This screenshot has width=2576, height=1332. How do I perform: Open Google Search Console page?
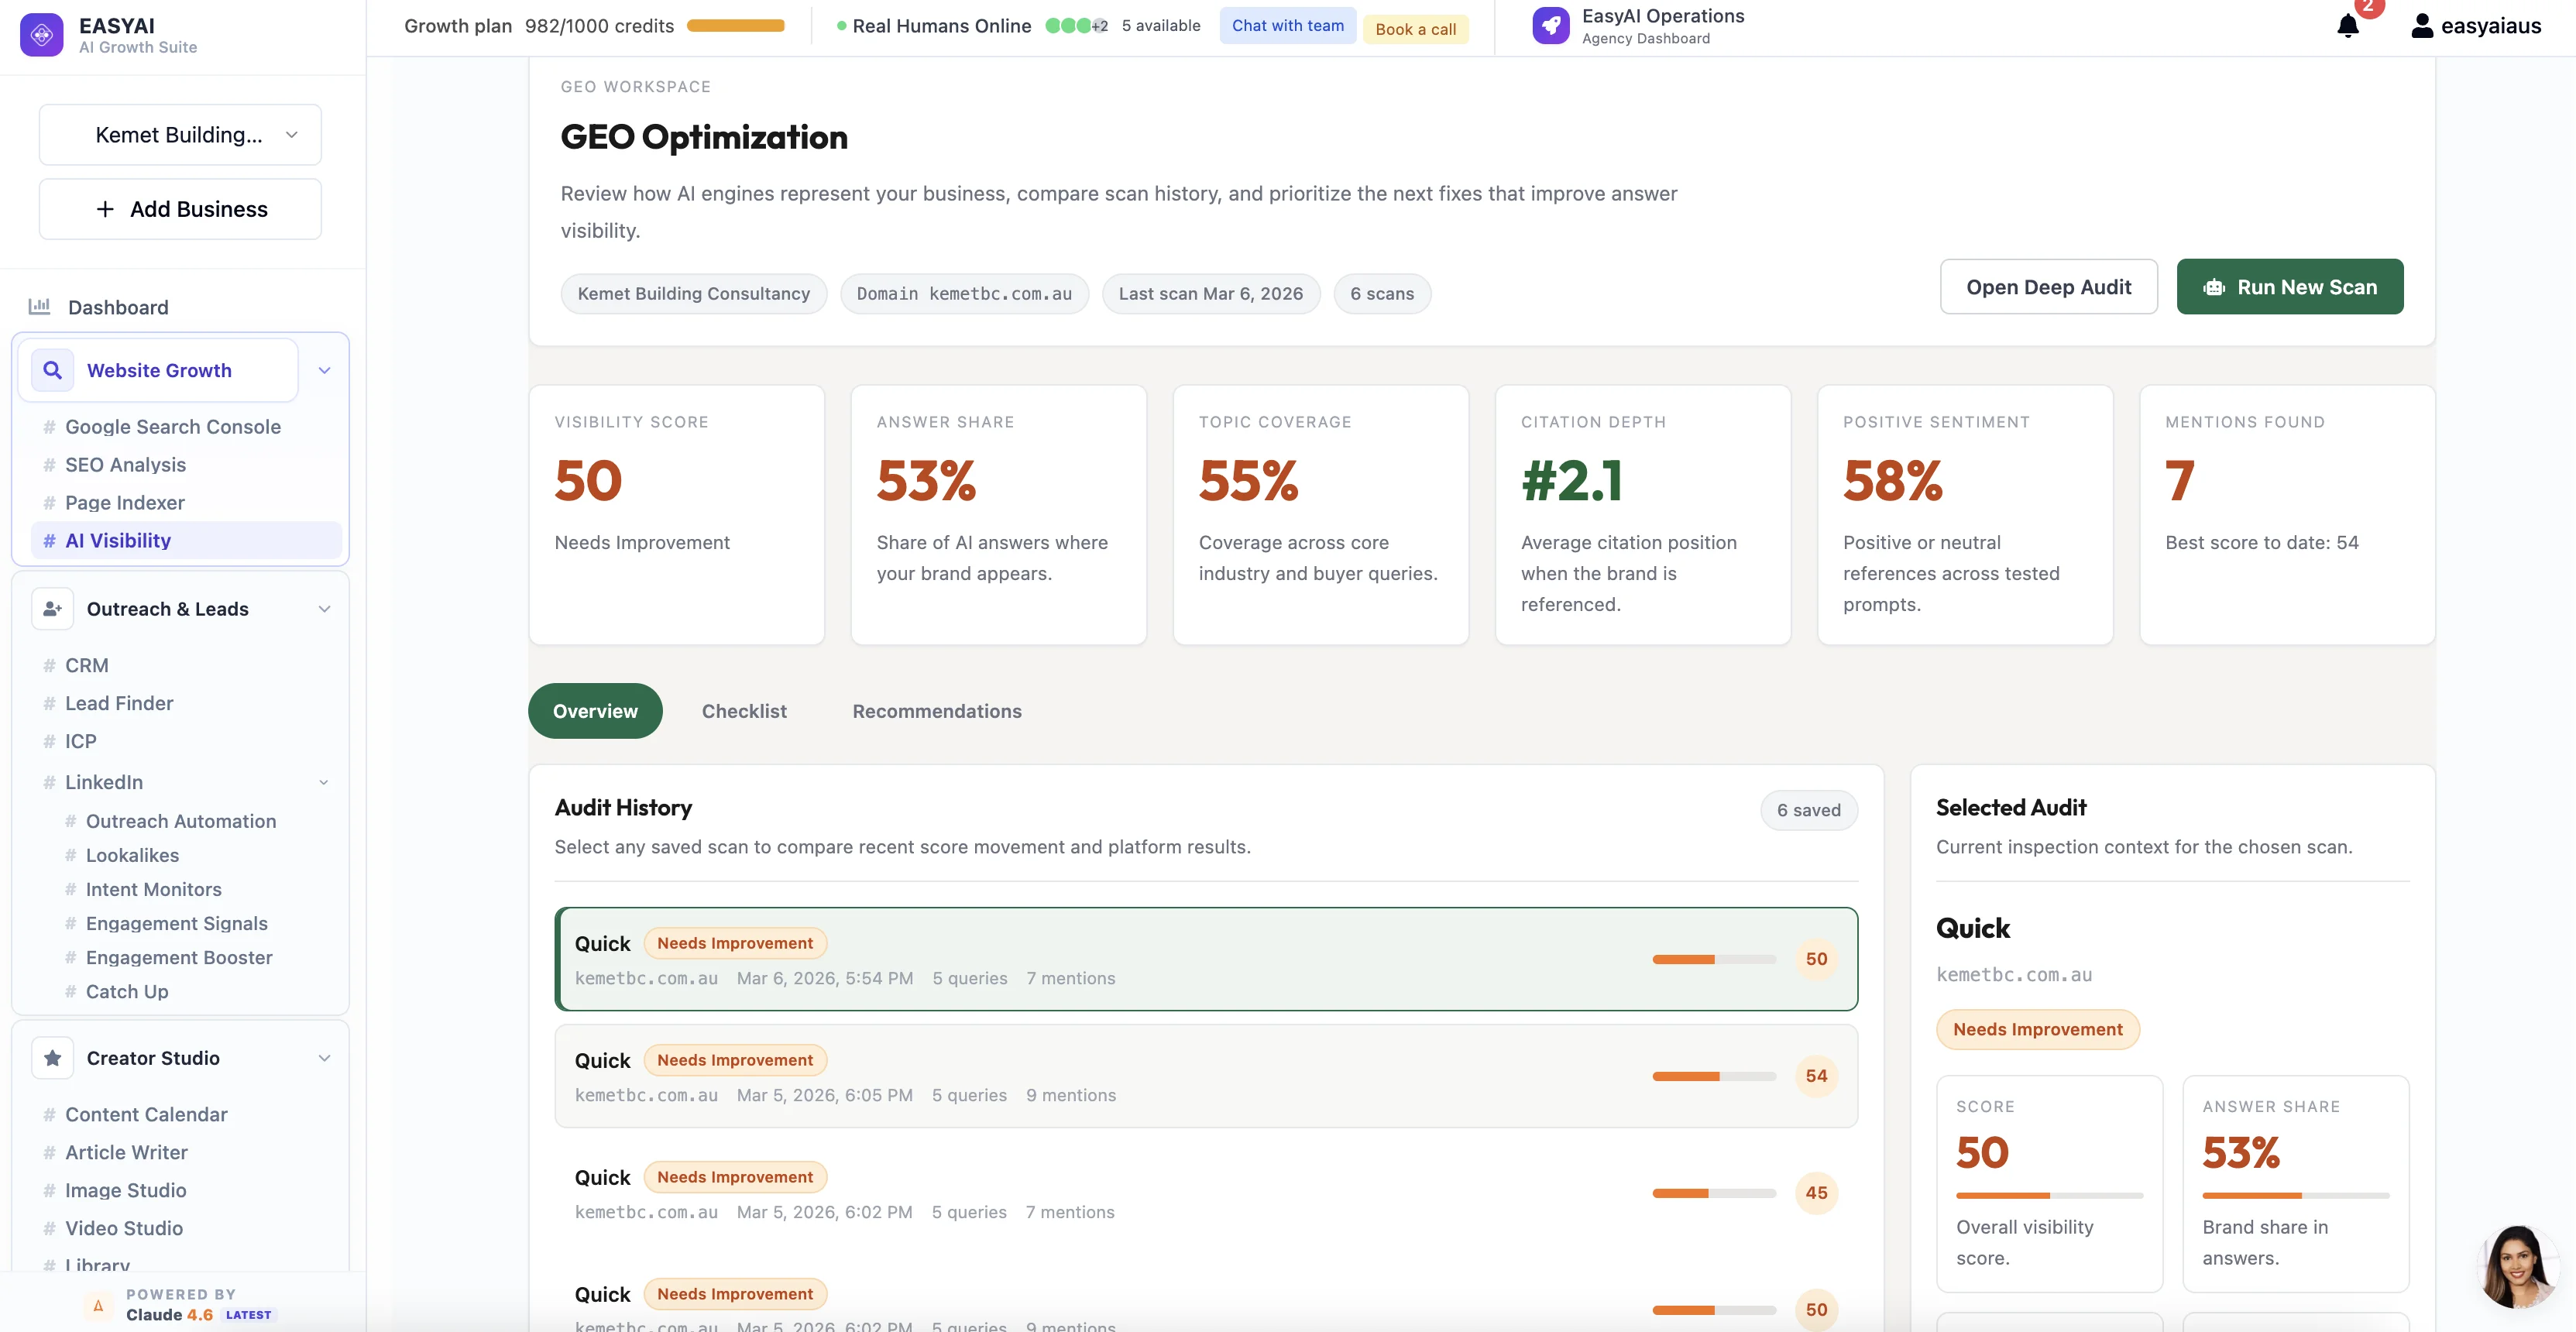(173, 427)
